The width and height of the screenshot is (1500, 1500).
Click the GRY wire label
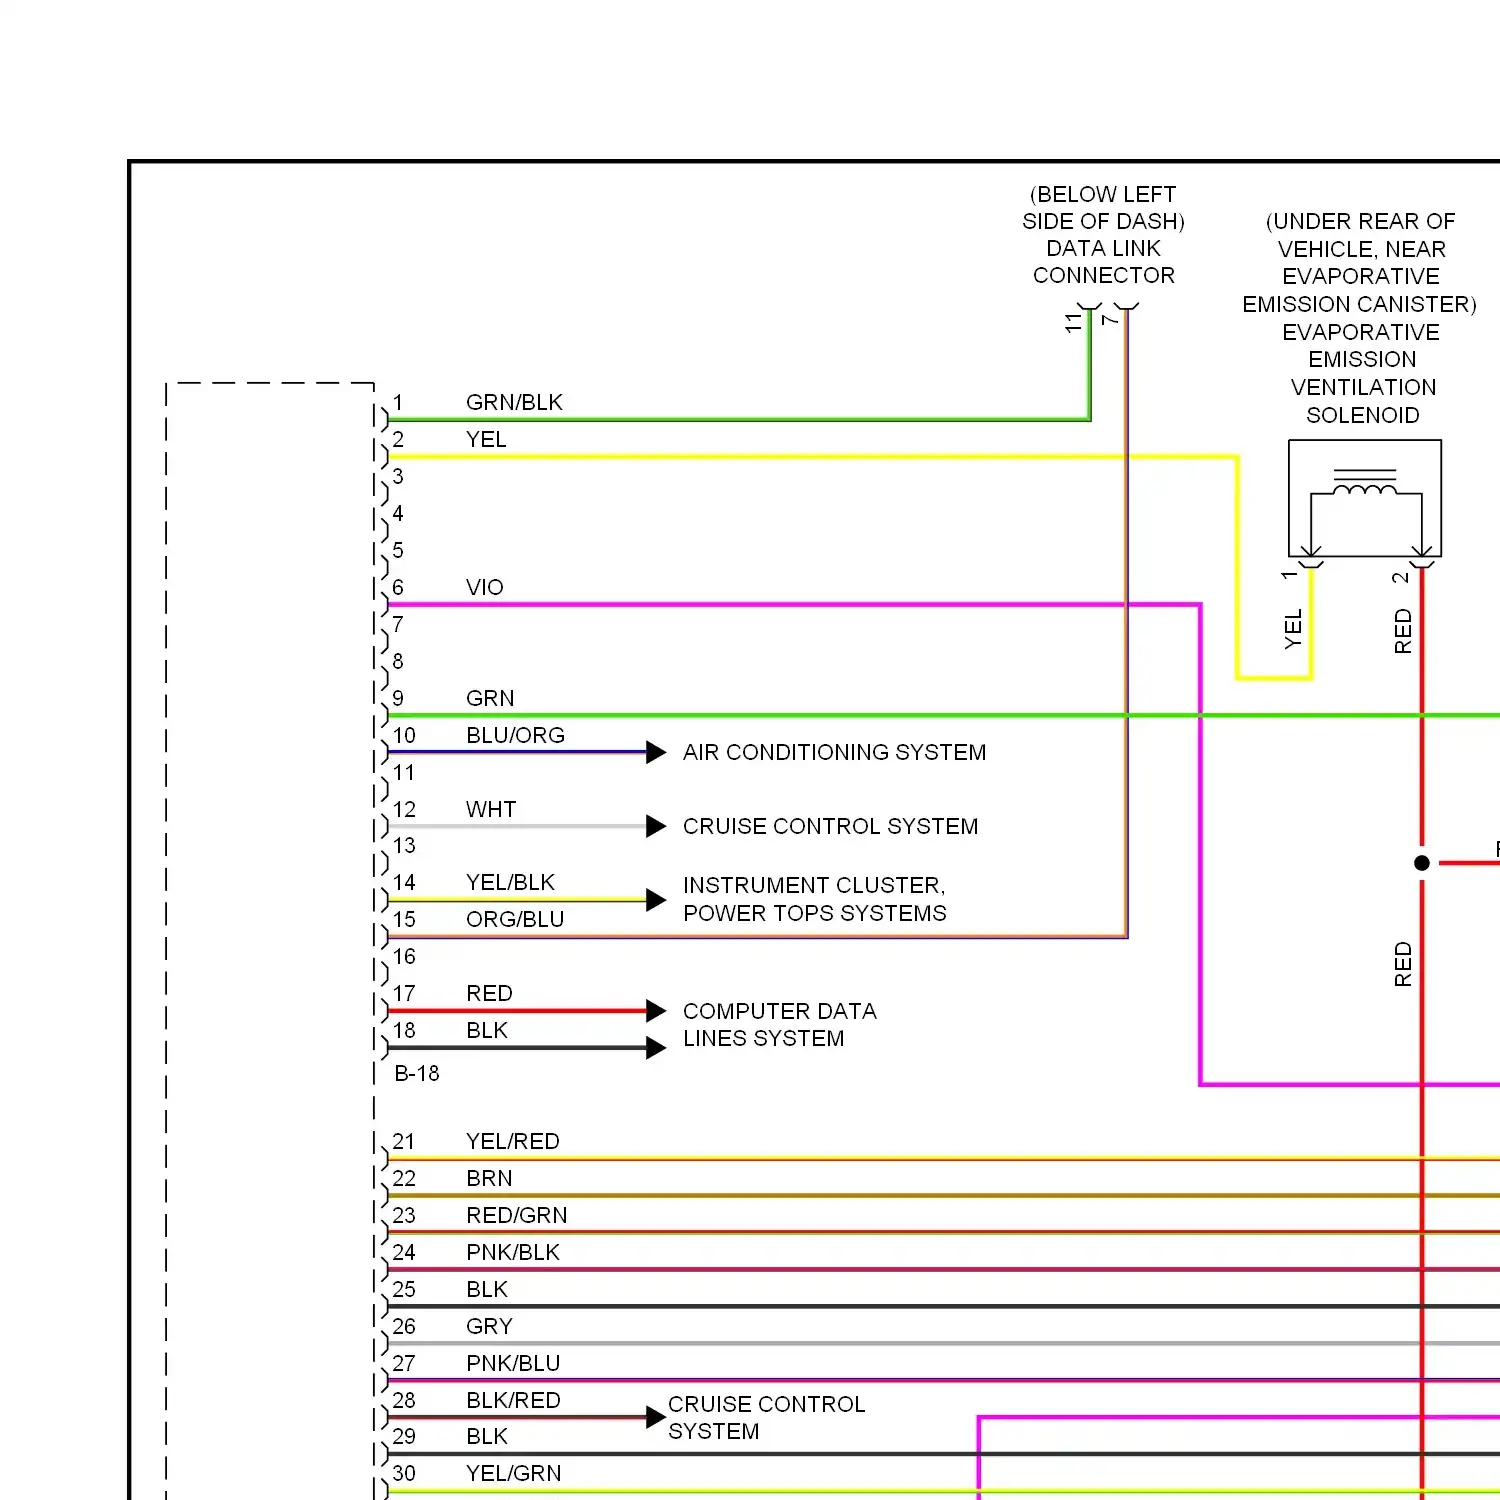pyautogui.click(x=489, y=1326)
